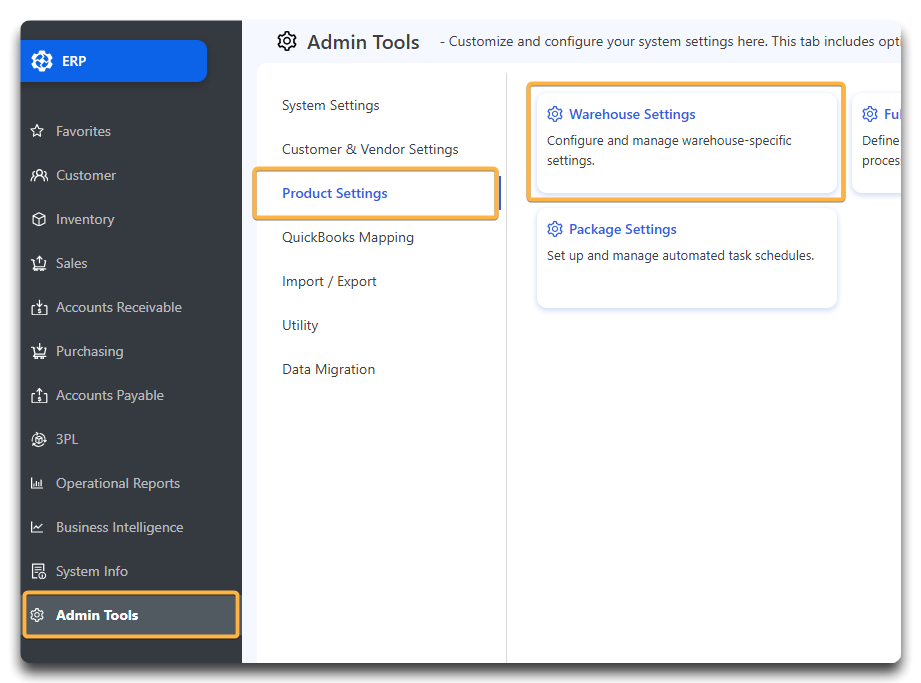Open Purchasing from the sidebar
This screenshot has height=683, width=921.
click(x=89, y=351)
